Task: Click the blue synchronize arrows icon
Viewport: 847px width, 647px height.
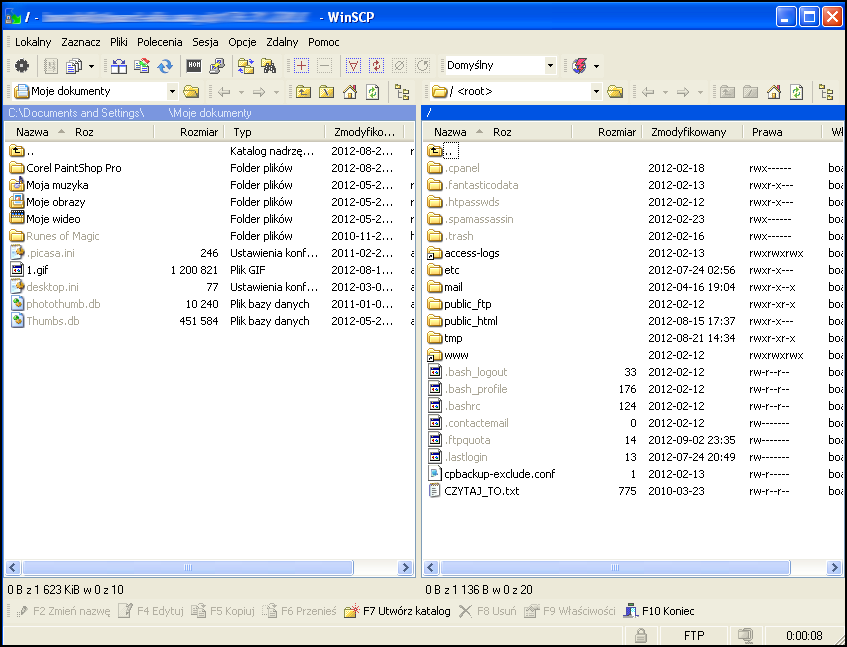Action: tap(165, 66)
